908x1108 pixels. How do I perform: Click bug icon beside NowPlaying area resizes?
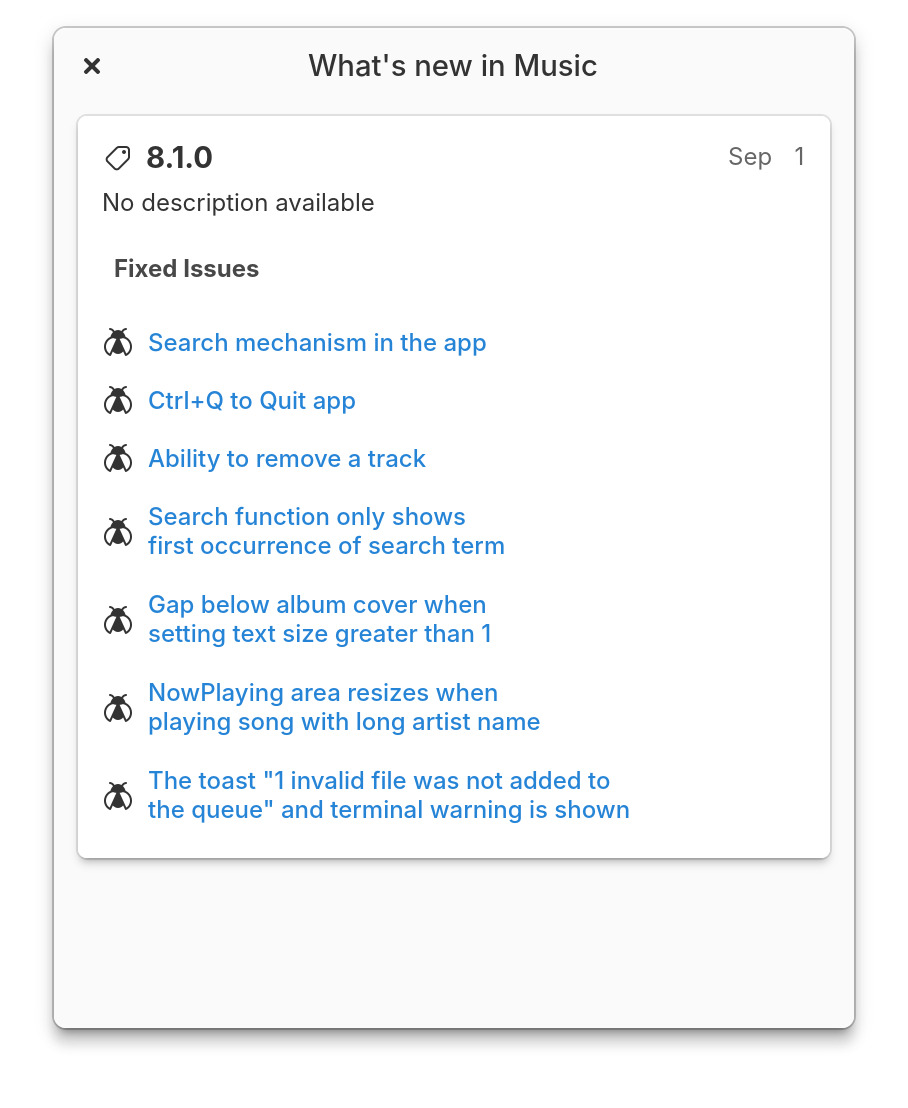click(x=118, y=708)
